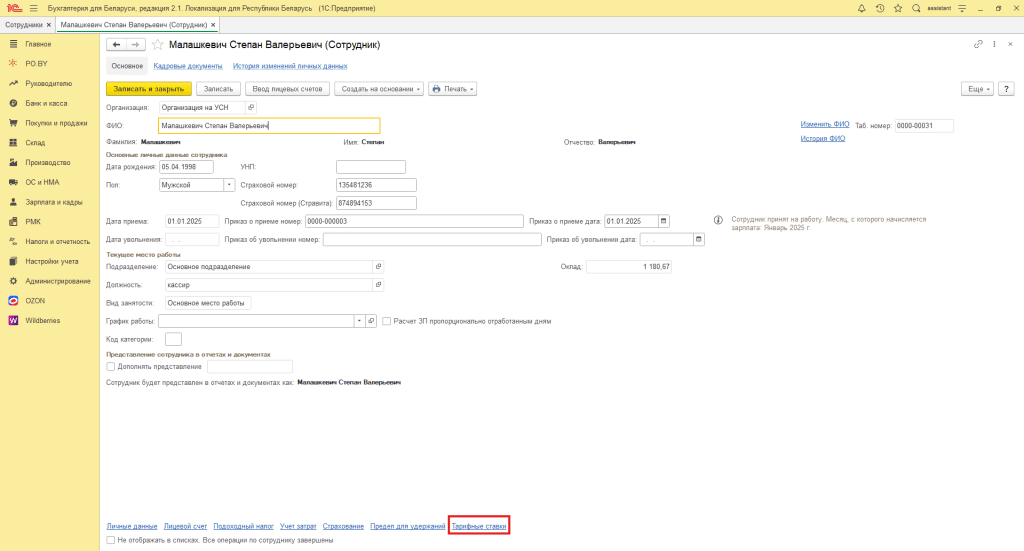This screenshot has width=1024, height=551.
Task: Expand the Пол dropdown
Action: pos(229,185)
